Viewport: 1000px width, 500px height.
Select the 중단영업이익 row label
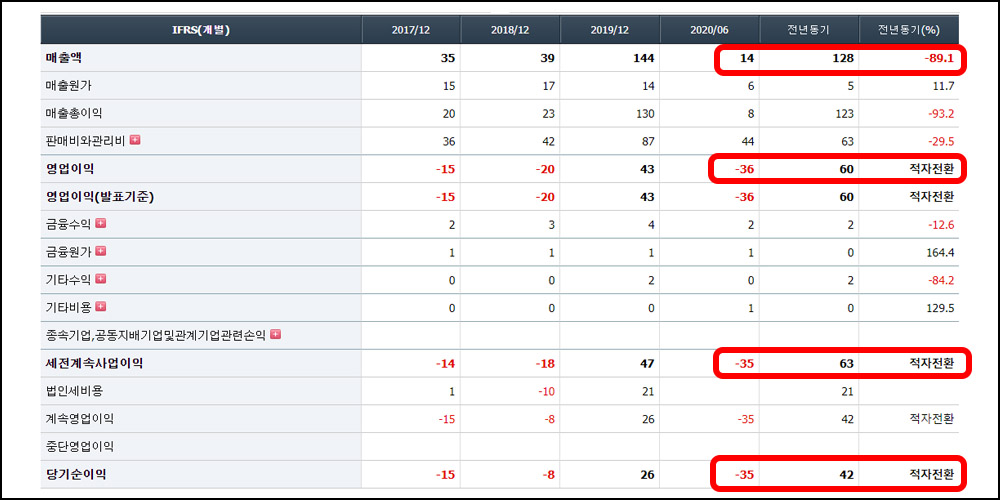80,447
